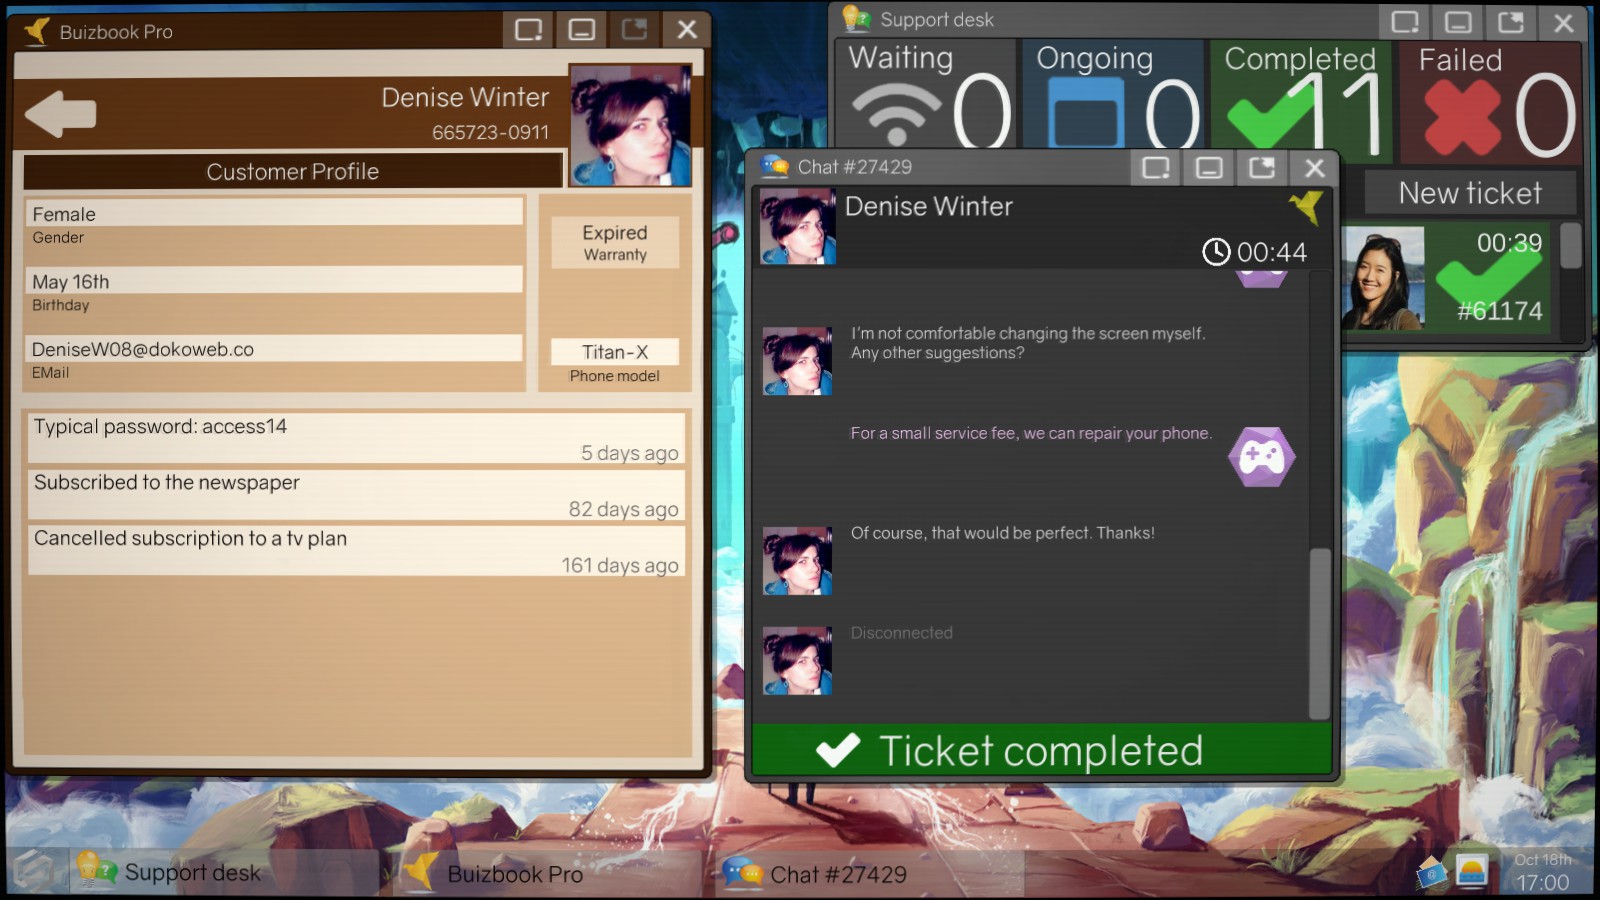1600x900 pixels.
Task: Click the Expired Warranty status box
Action: click(x=615, y=242)
